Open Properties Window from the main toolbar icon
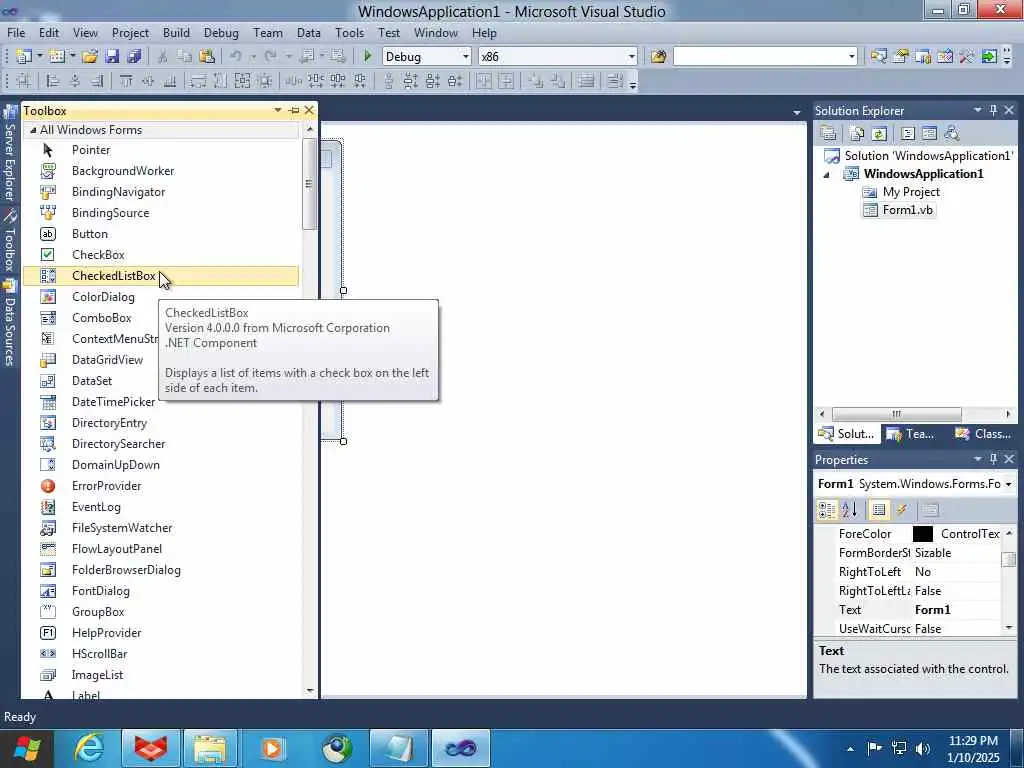The height and width of the screenshot is (768, 1024). point(901,57)
